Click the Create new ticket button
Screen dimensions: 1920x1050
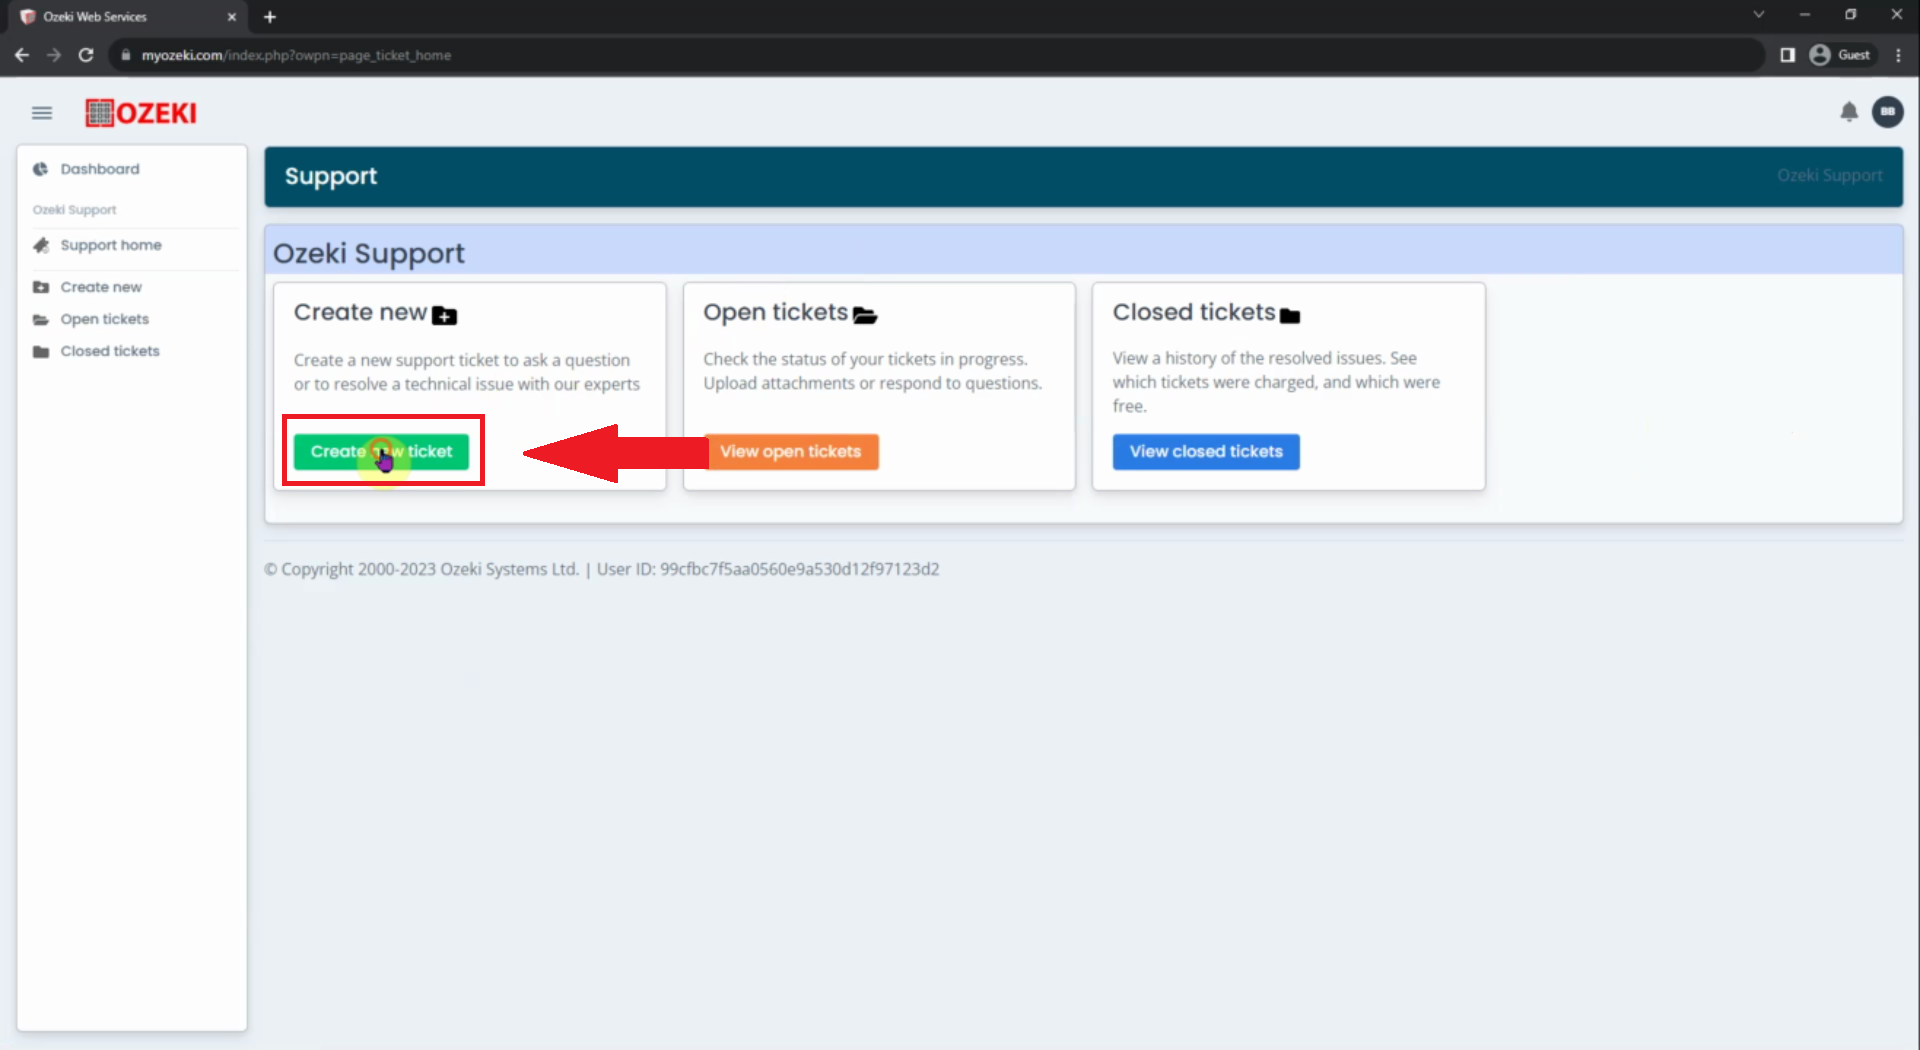point(381,451)
